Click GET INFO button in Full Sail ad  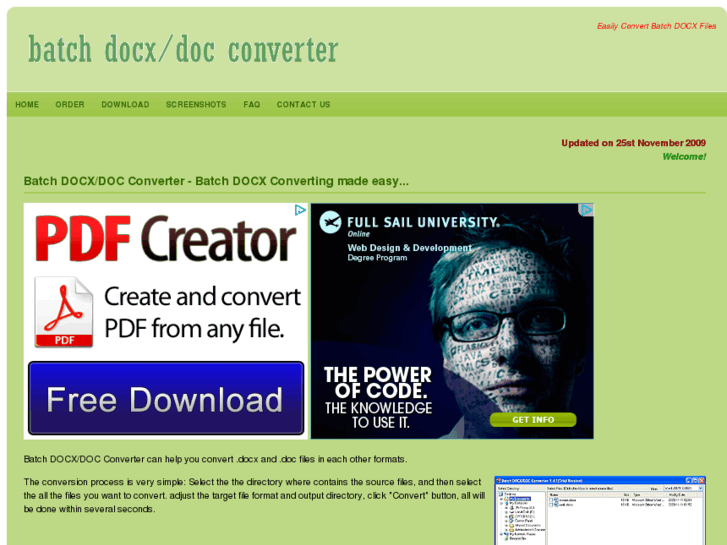[533, 420]
